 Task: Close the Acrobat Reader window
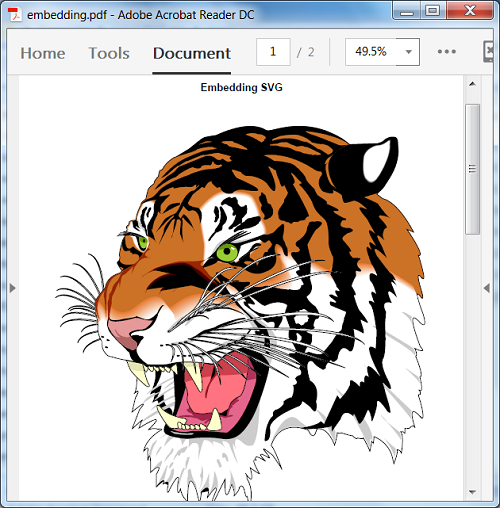pyautogui.click(x=470, y=11)
